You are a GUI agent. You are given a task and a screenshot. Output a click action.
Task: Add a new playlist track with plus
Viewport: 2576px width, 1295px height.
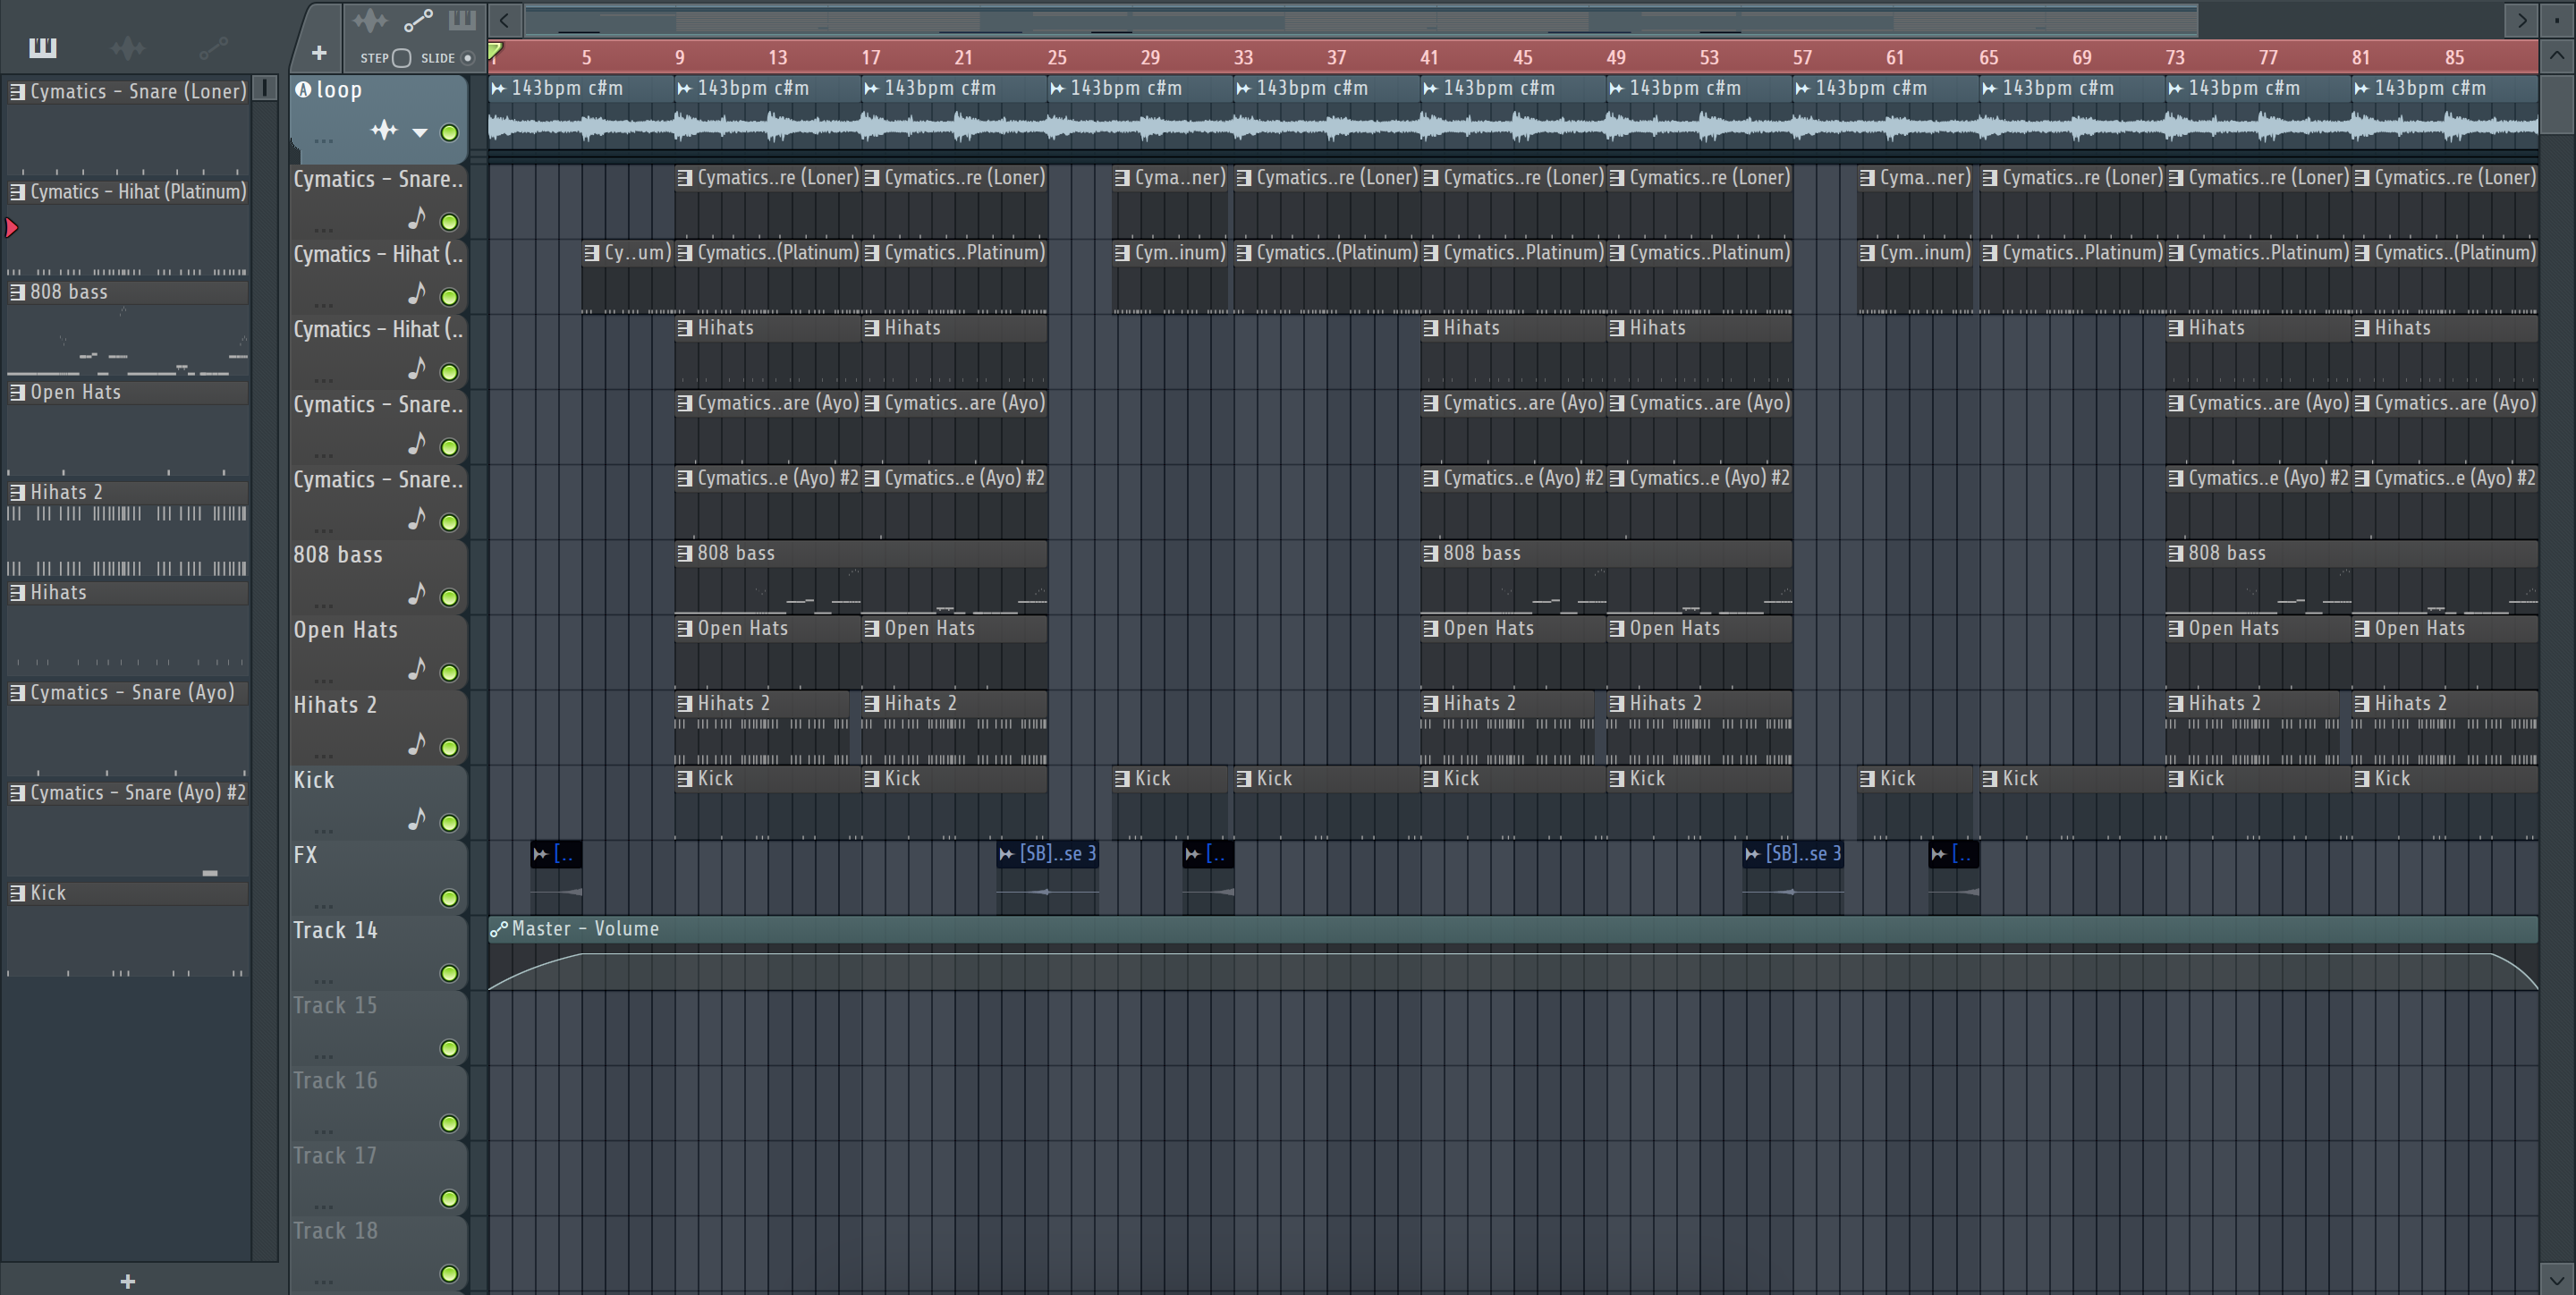319,53
